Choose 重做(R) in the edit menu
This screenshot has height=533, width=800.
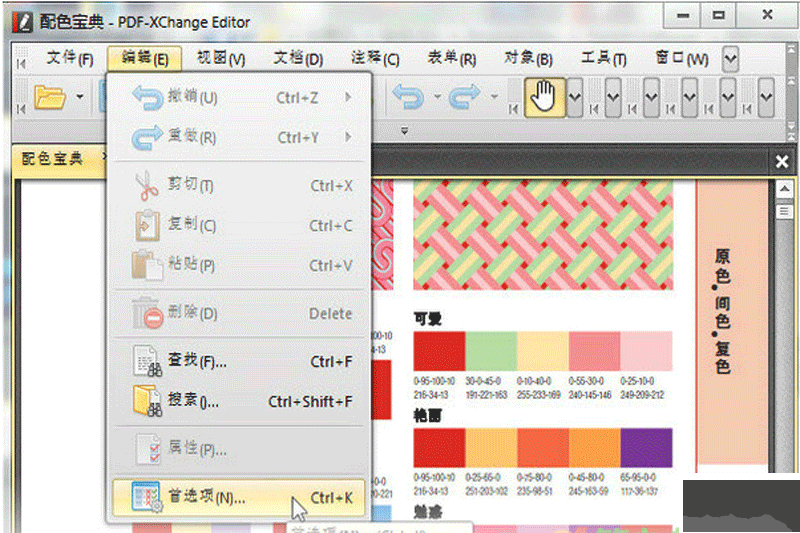tap(240, 137)
